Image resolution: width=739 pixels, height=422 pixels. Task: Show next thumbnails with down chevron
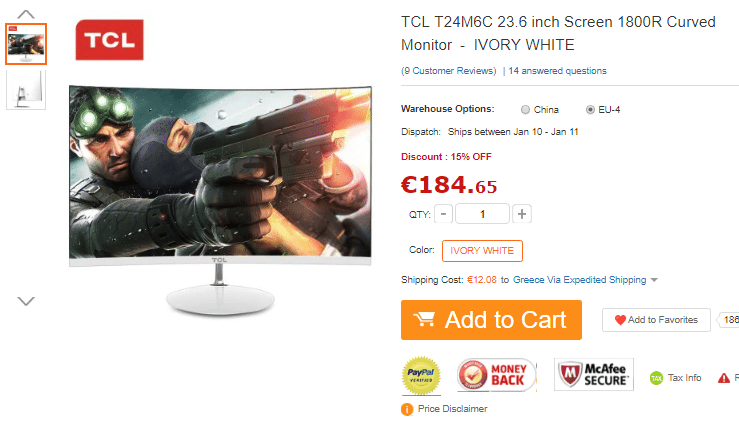coord(26,301)
